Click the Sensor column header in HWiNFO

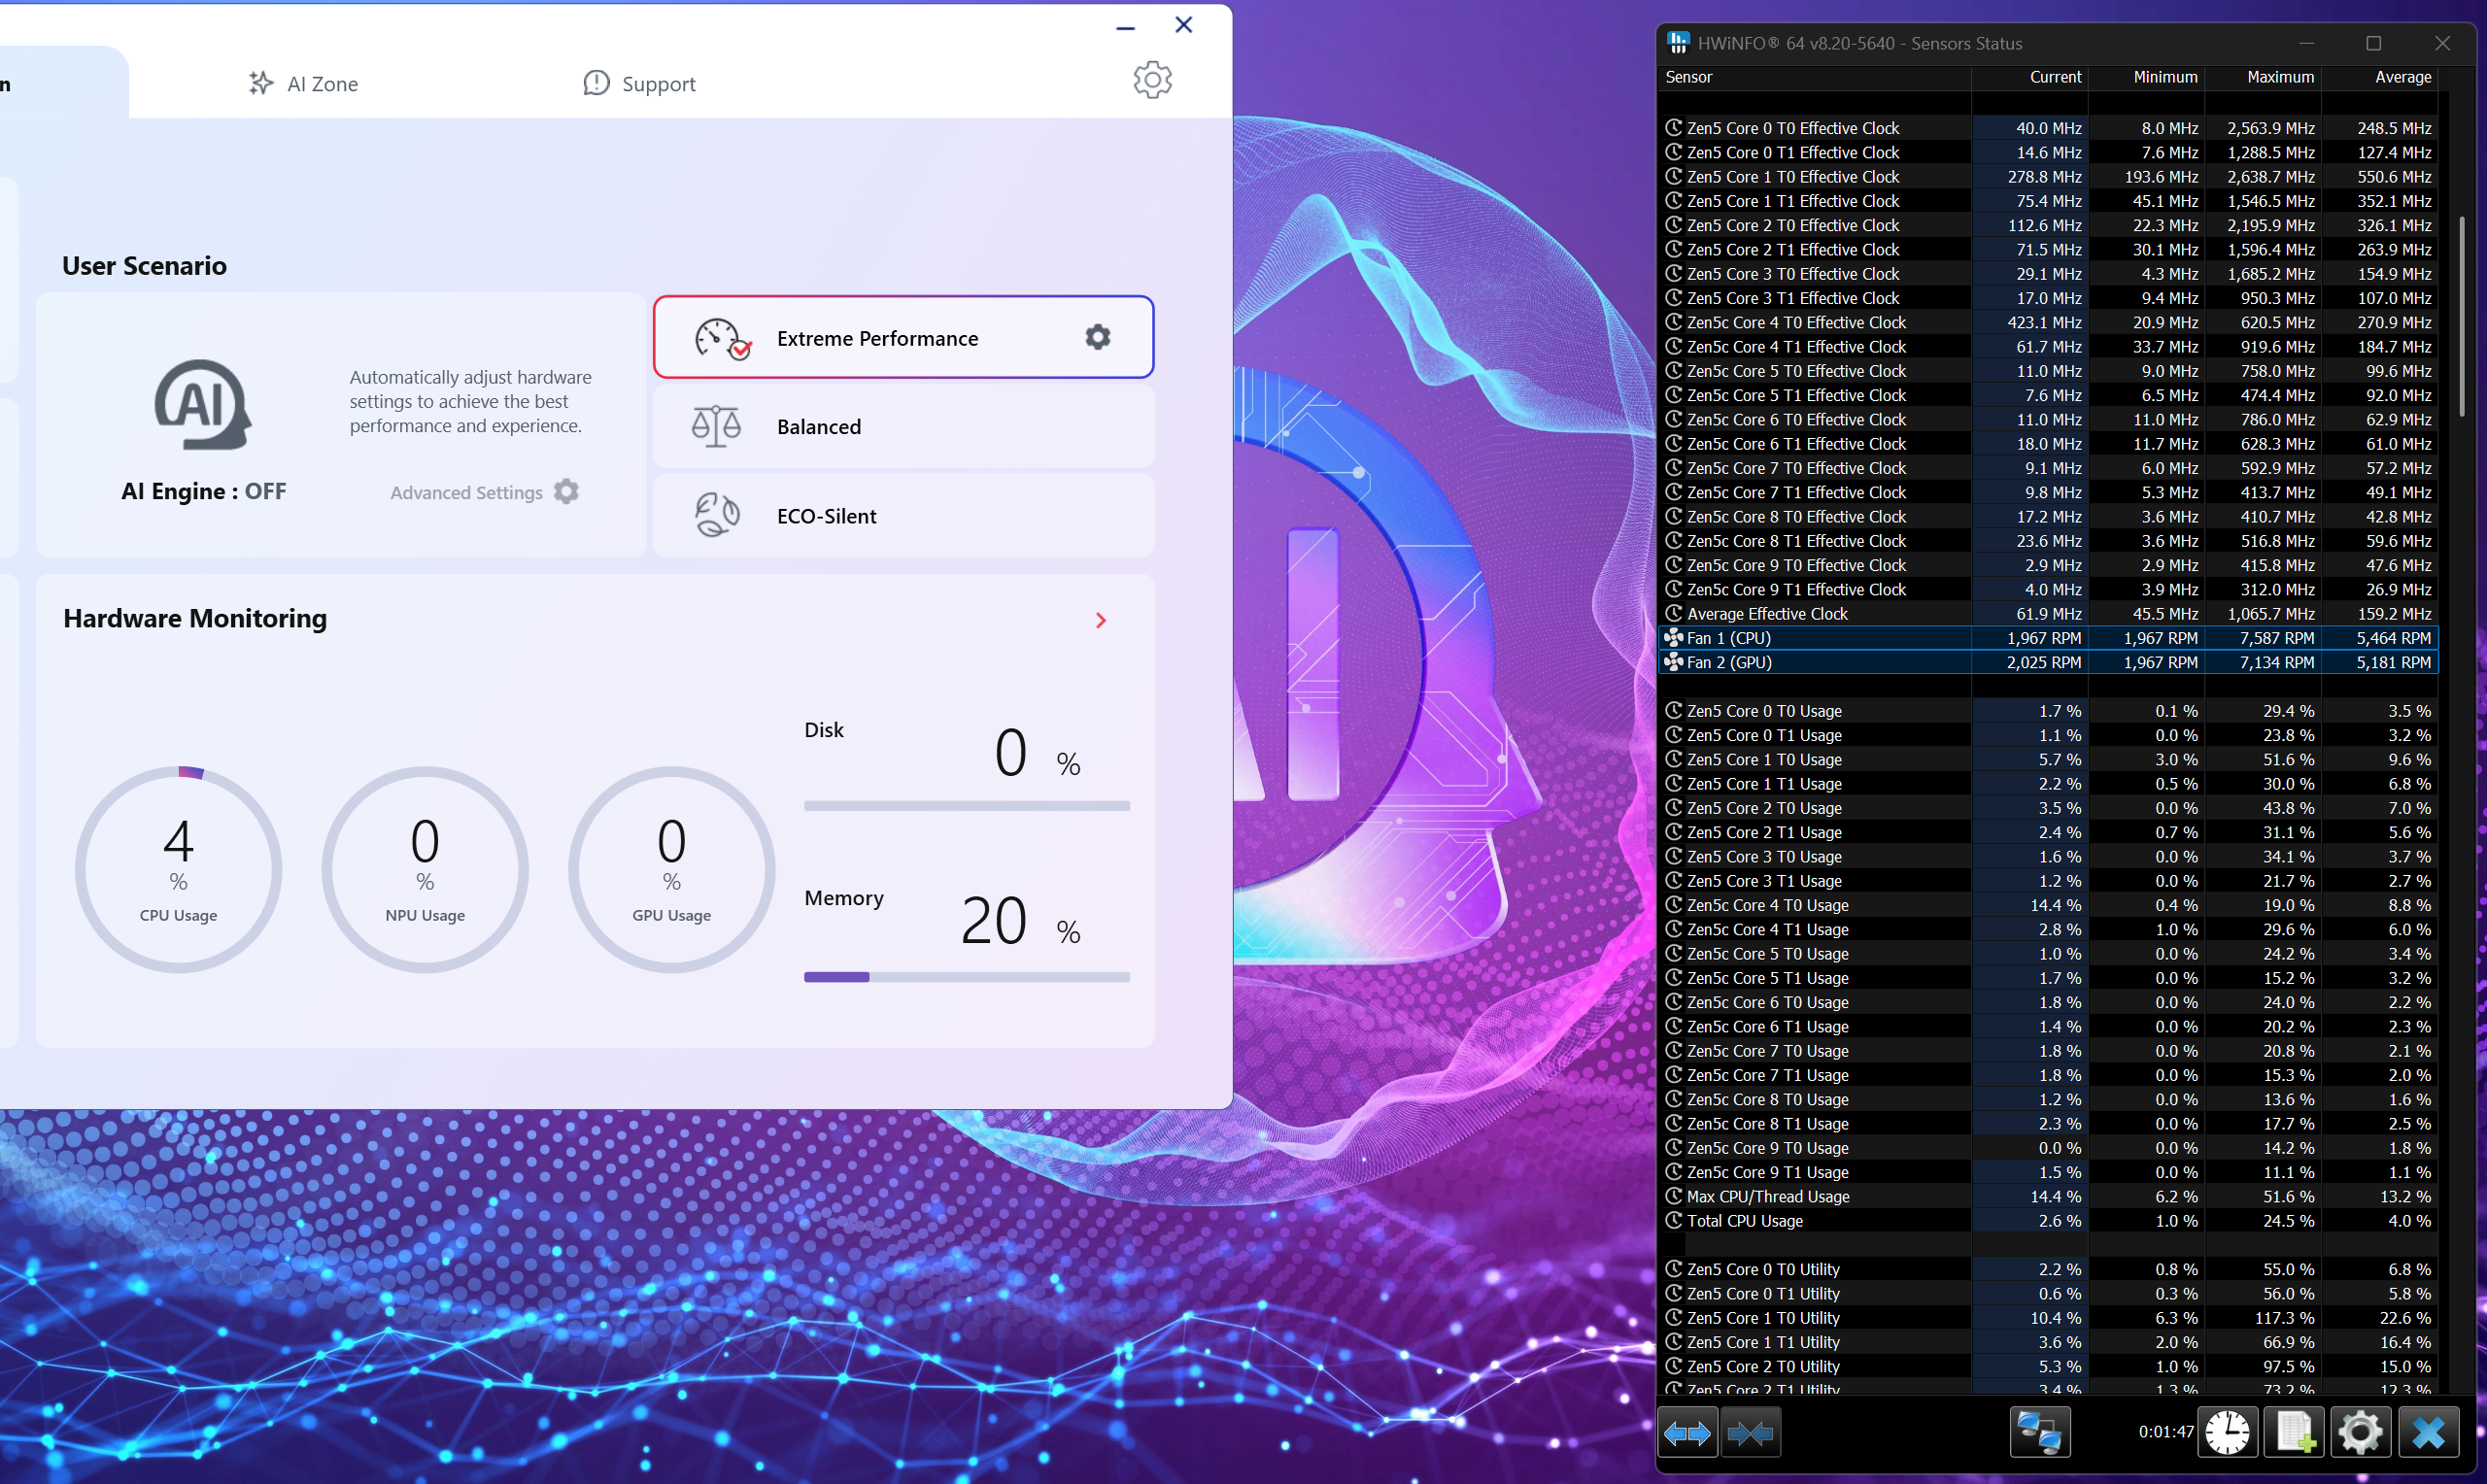[x=1814, y=77]
